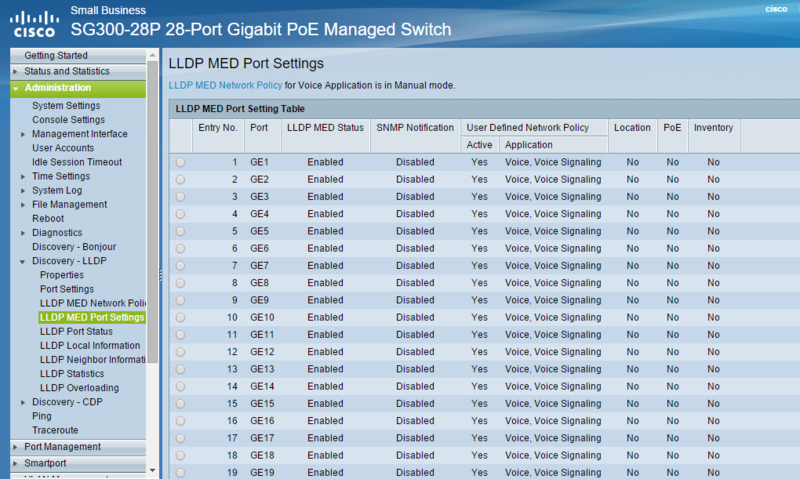Open the Reboot page
The height and width of the screenshot is (479, 800).
48,218
